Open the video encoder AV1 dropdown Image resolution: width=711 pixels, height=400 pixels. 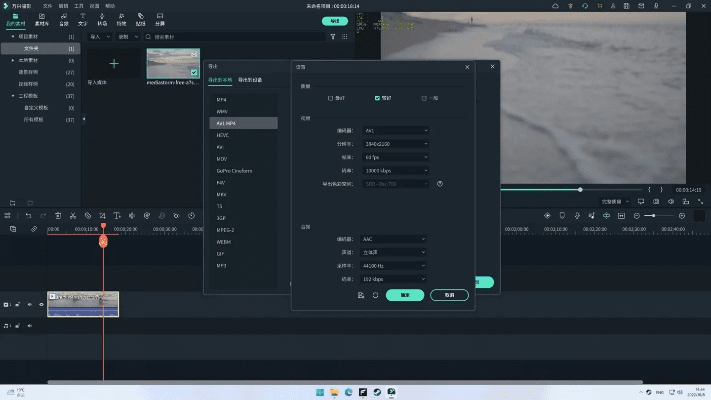pos(395,131)
